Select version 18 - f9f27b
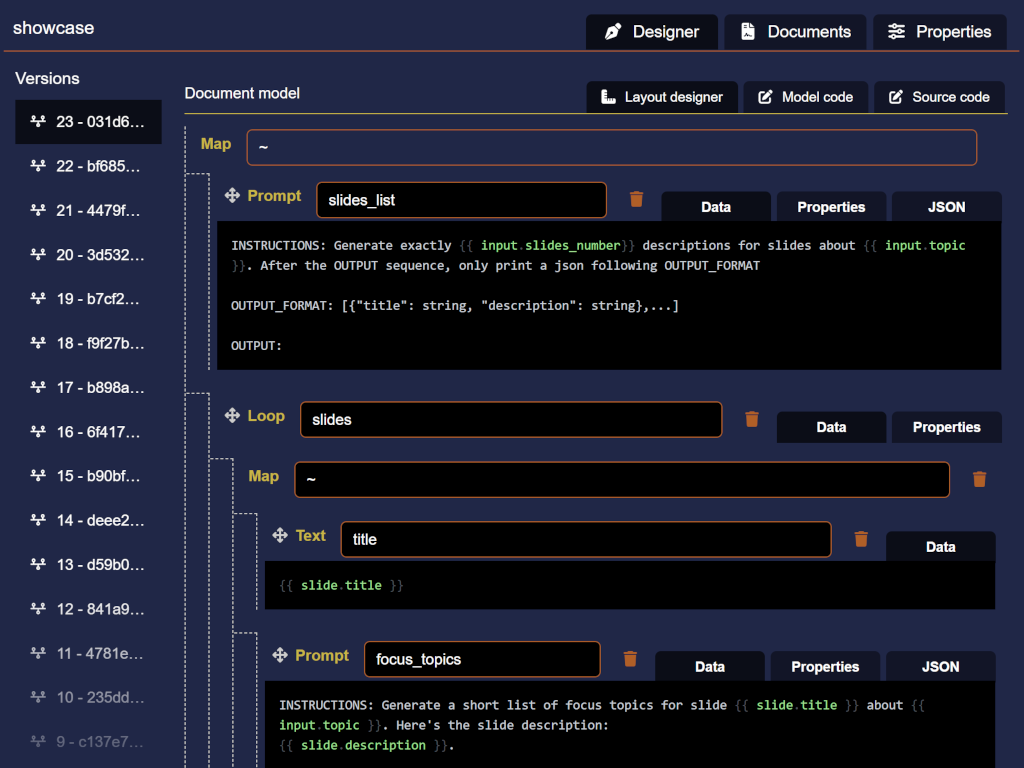 tap(88, 343)
